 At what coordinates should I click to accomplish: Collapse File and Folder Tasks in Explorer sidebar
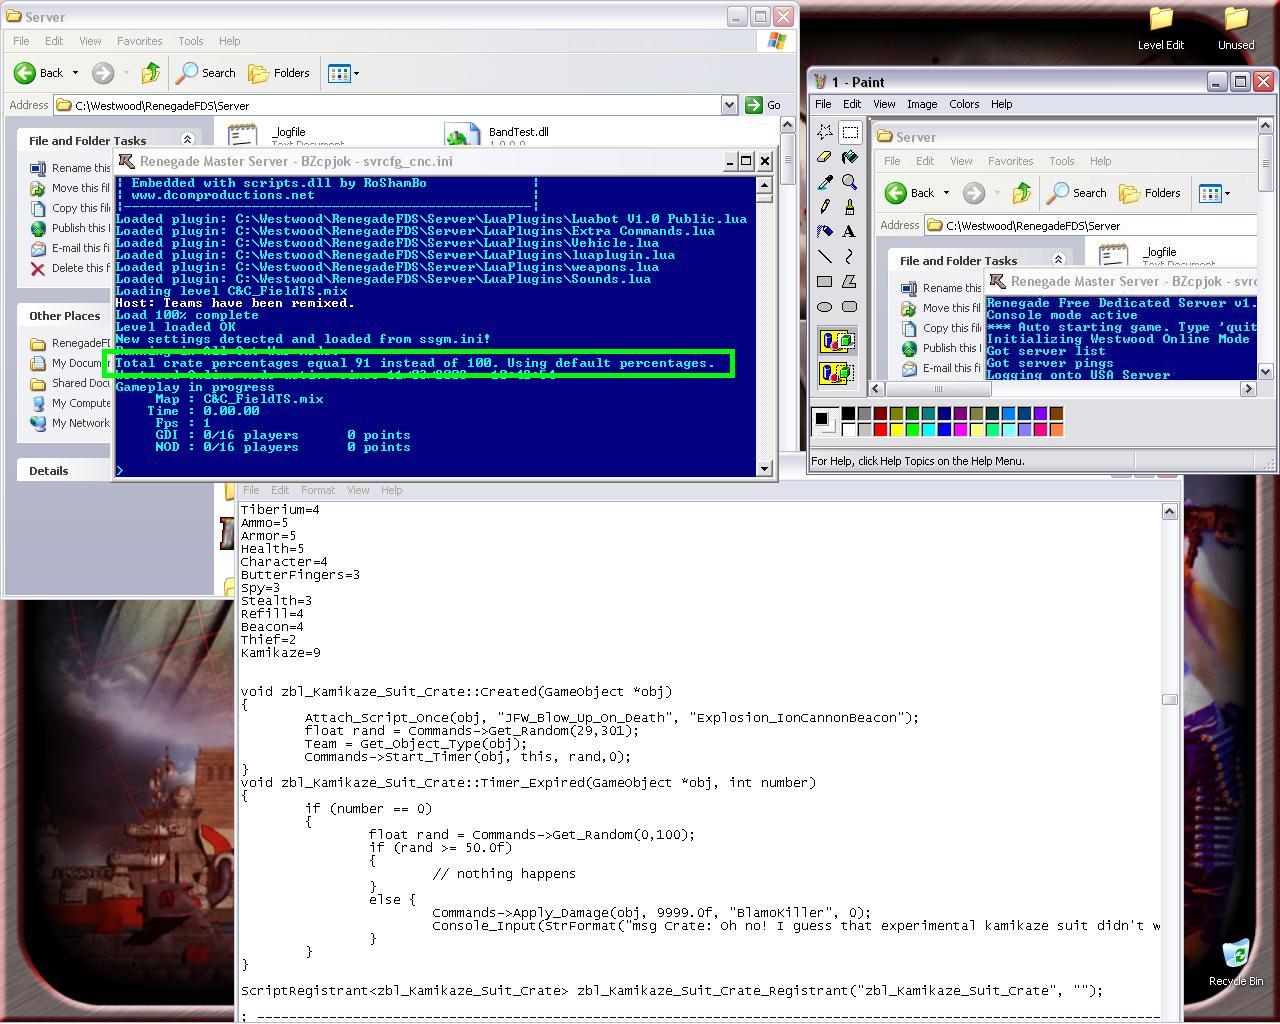[x=187, y=140]
